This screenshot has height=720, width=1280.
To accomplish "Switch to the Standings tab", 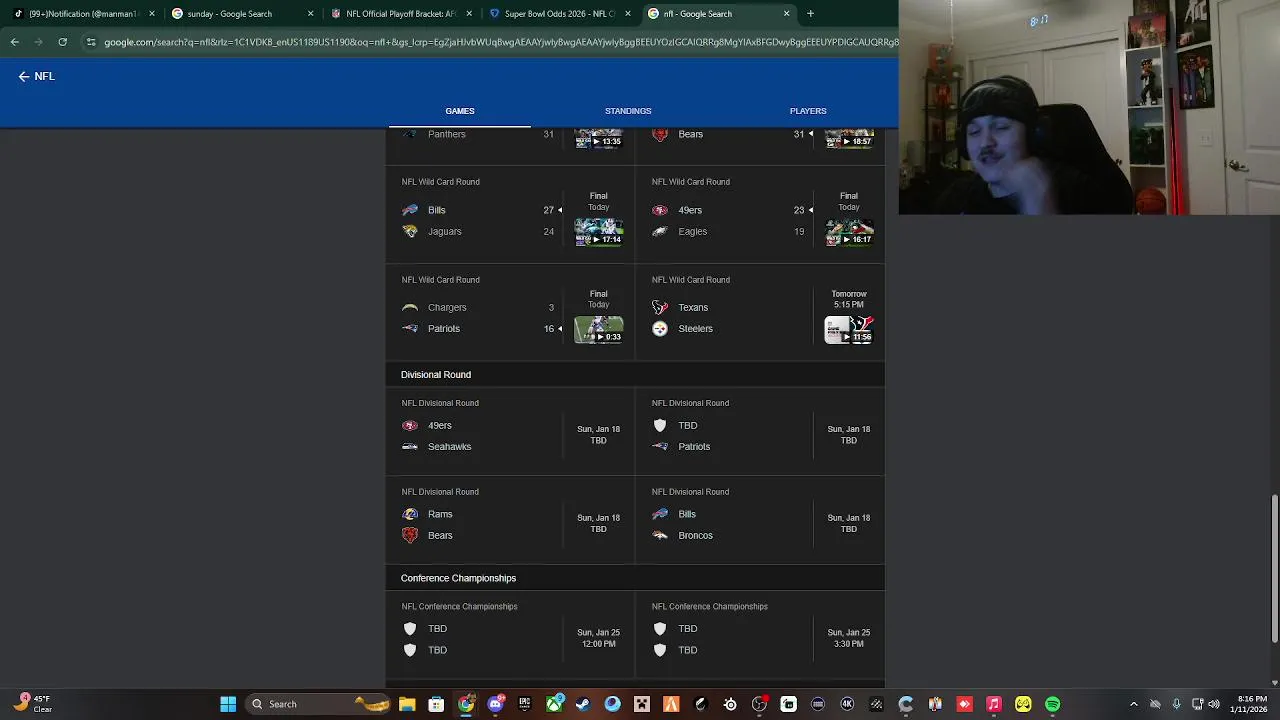I will 628,111.
